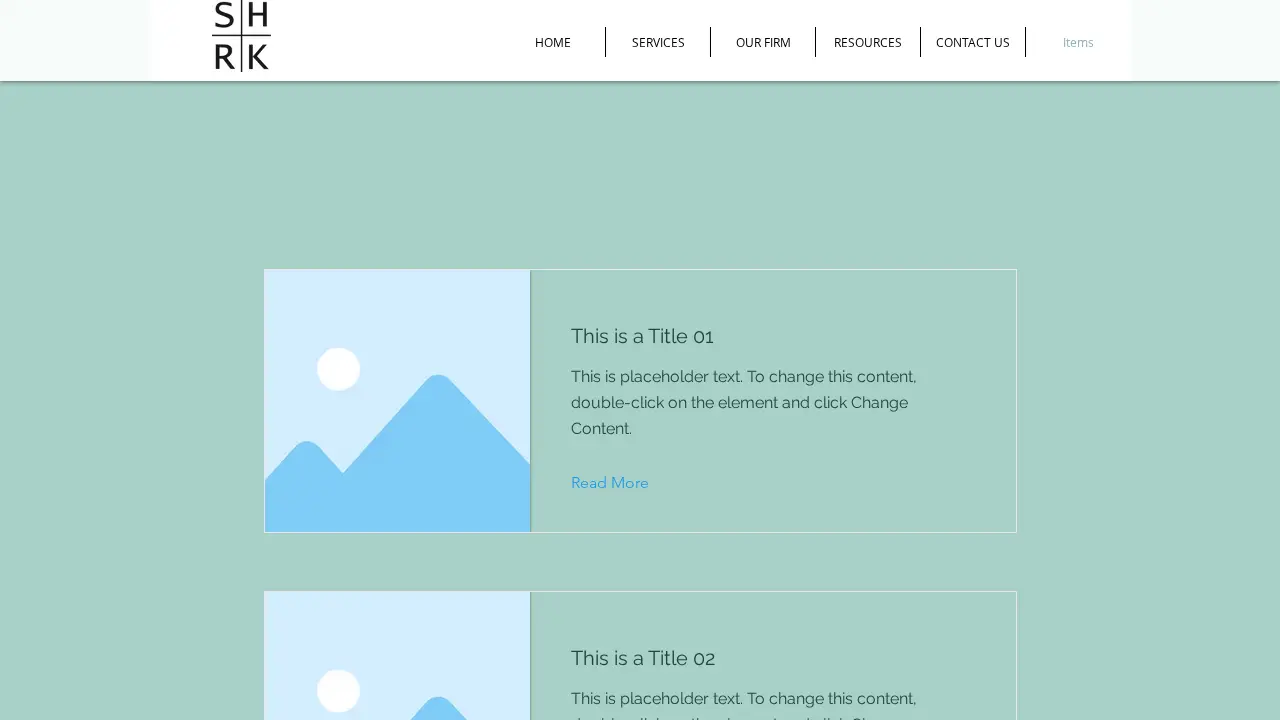Follow the Read More link for Title 01
1280x720 pixels.
tap(610, 483)
